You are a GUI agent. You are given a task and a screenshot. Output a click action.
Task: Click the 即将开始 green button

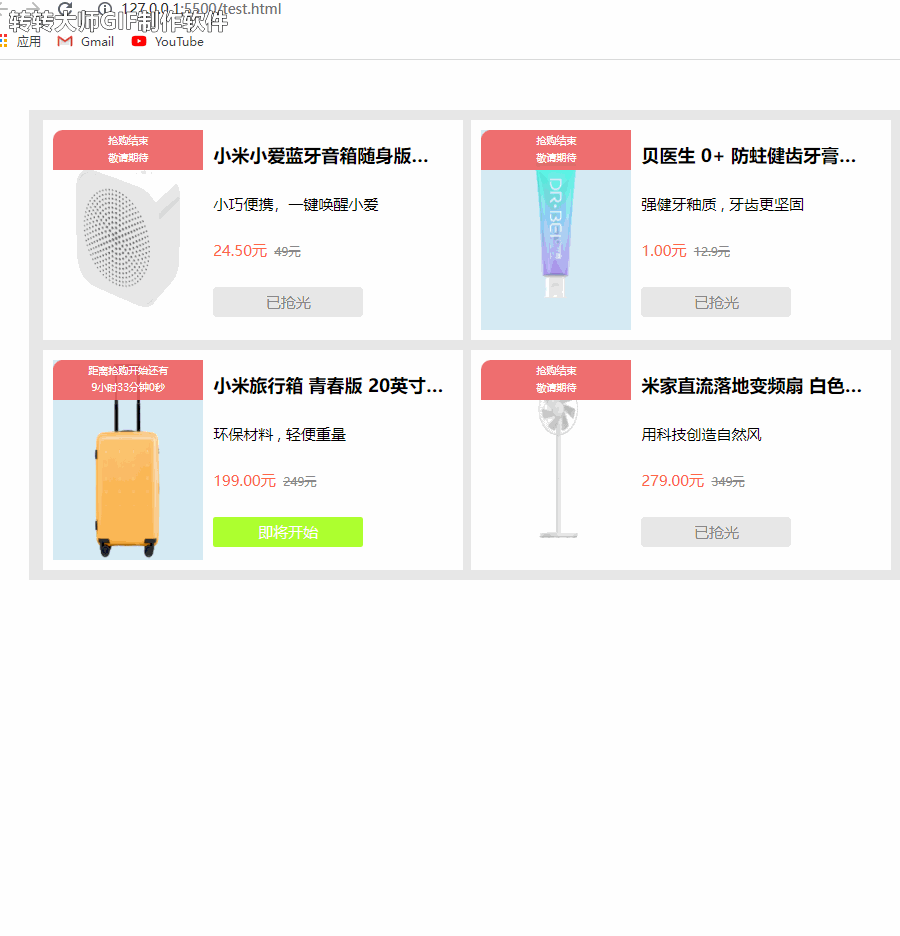tap(288, 532)
